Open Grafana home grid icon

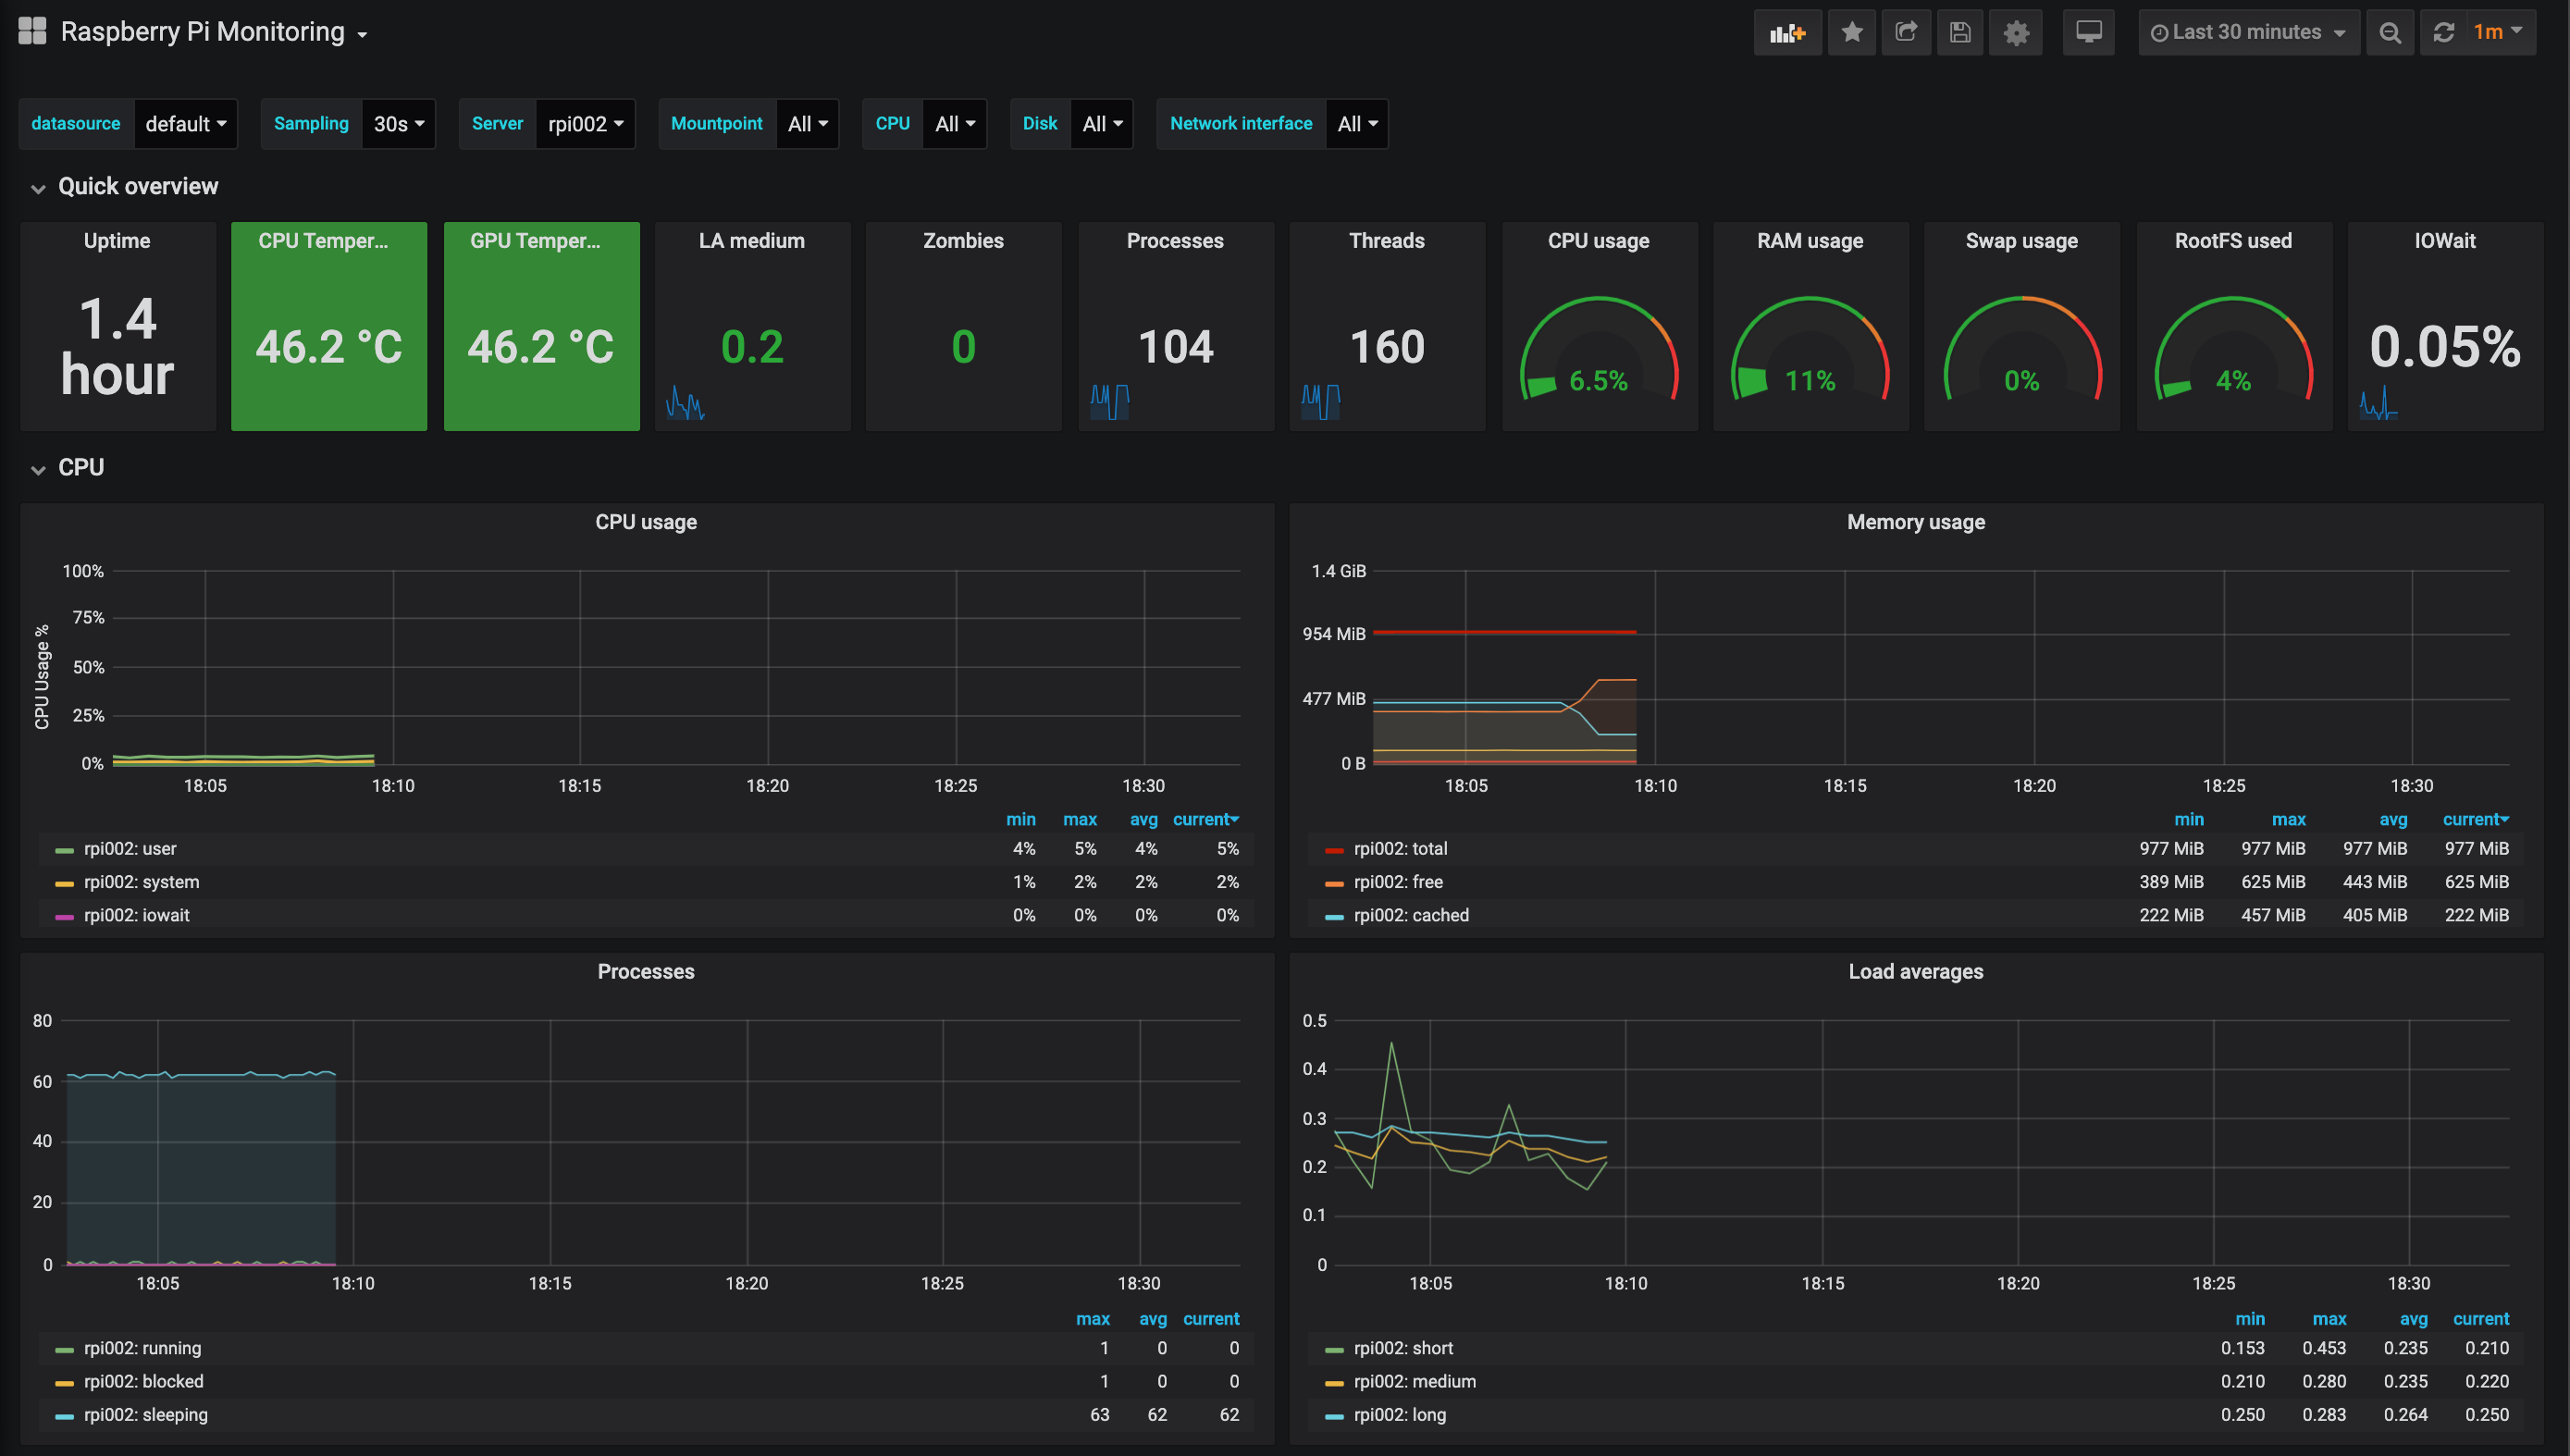32,31
